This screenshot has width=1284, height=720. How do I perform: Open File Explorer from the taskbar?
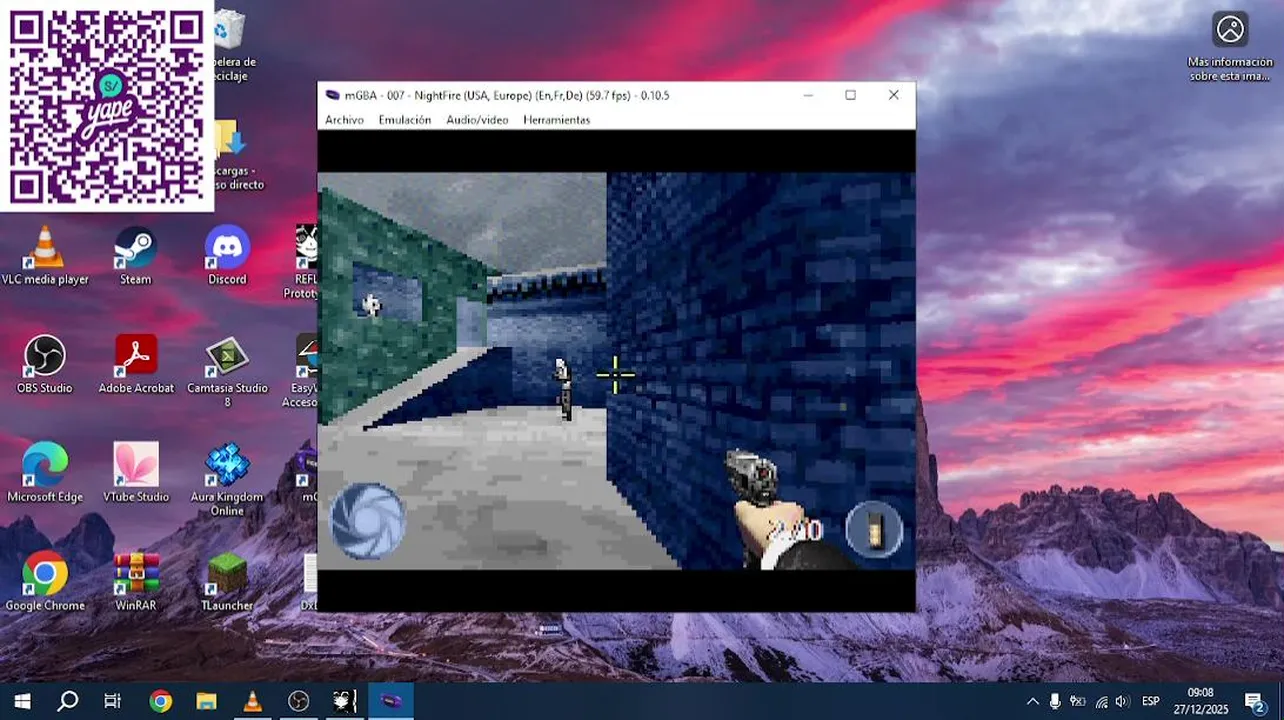pyautogui.click(x=206, y=701)
